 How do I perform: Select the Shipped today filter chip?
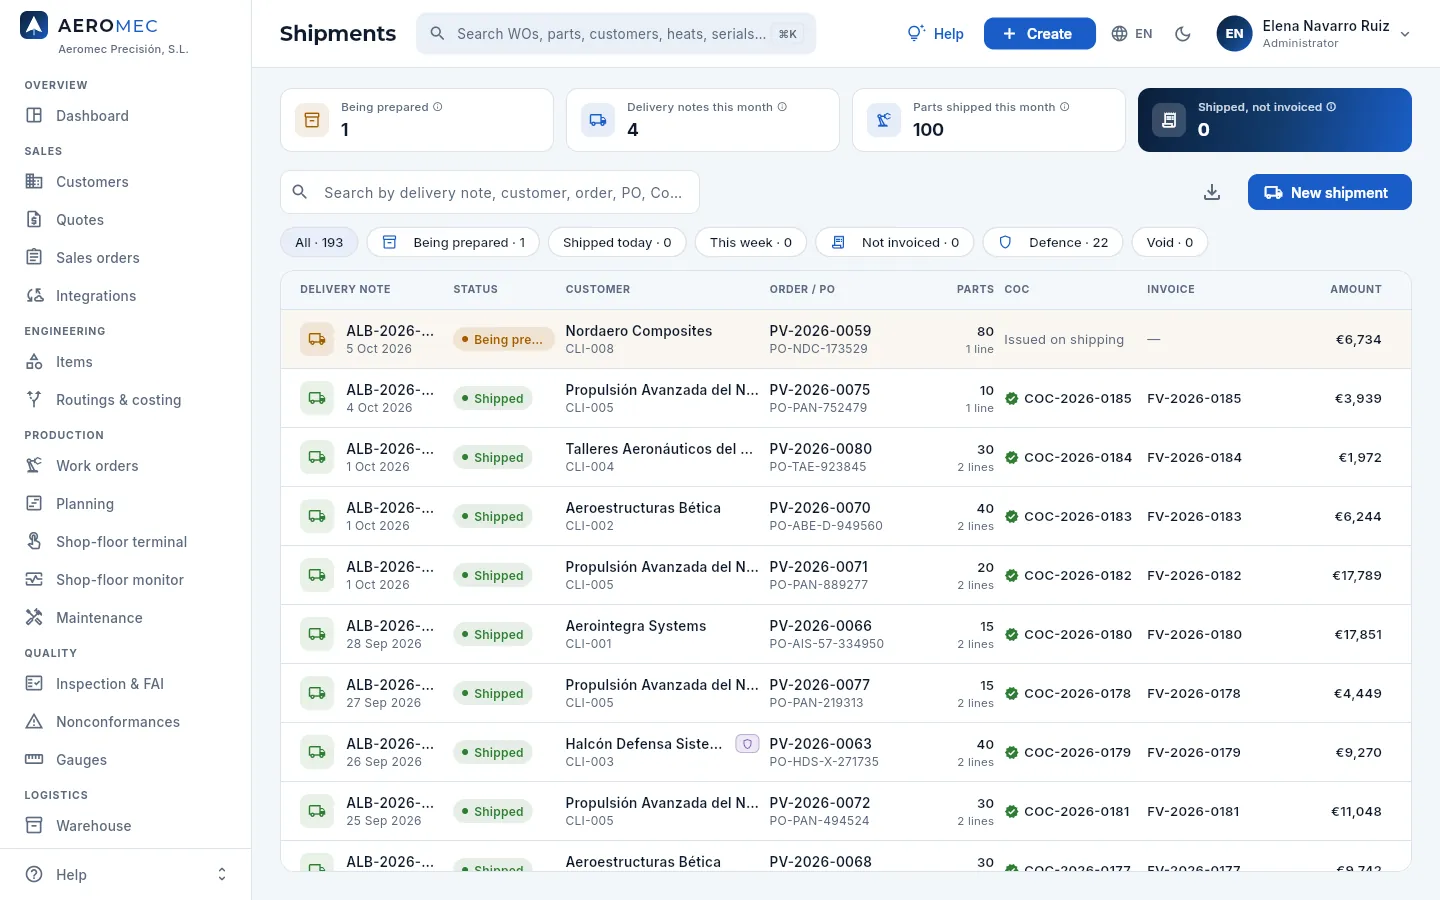point(617,242)
